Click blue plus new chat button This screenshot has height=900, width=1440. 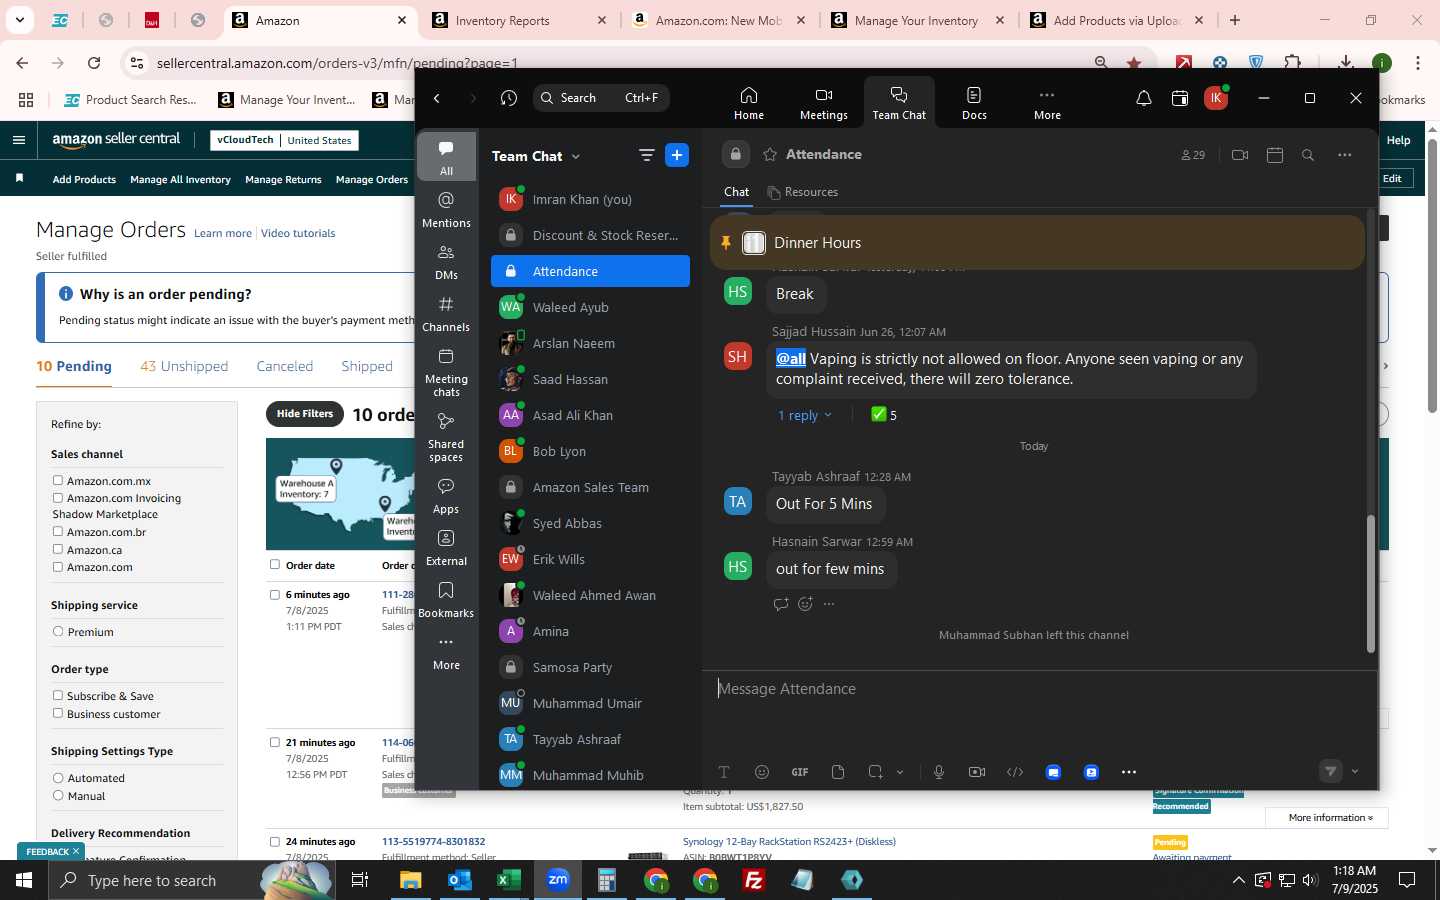(677, 155)
